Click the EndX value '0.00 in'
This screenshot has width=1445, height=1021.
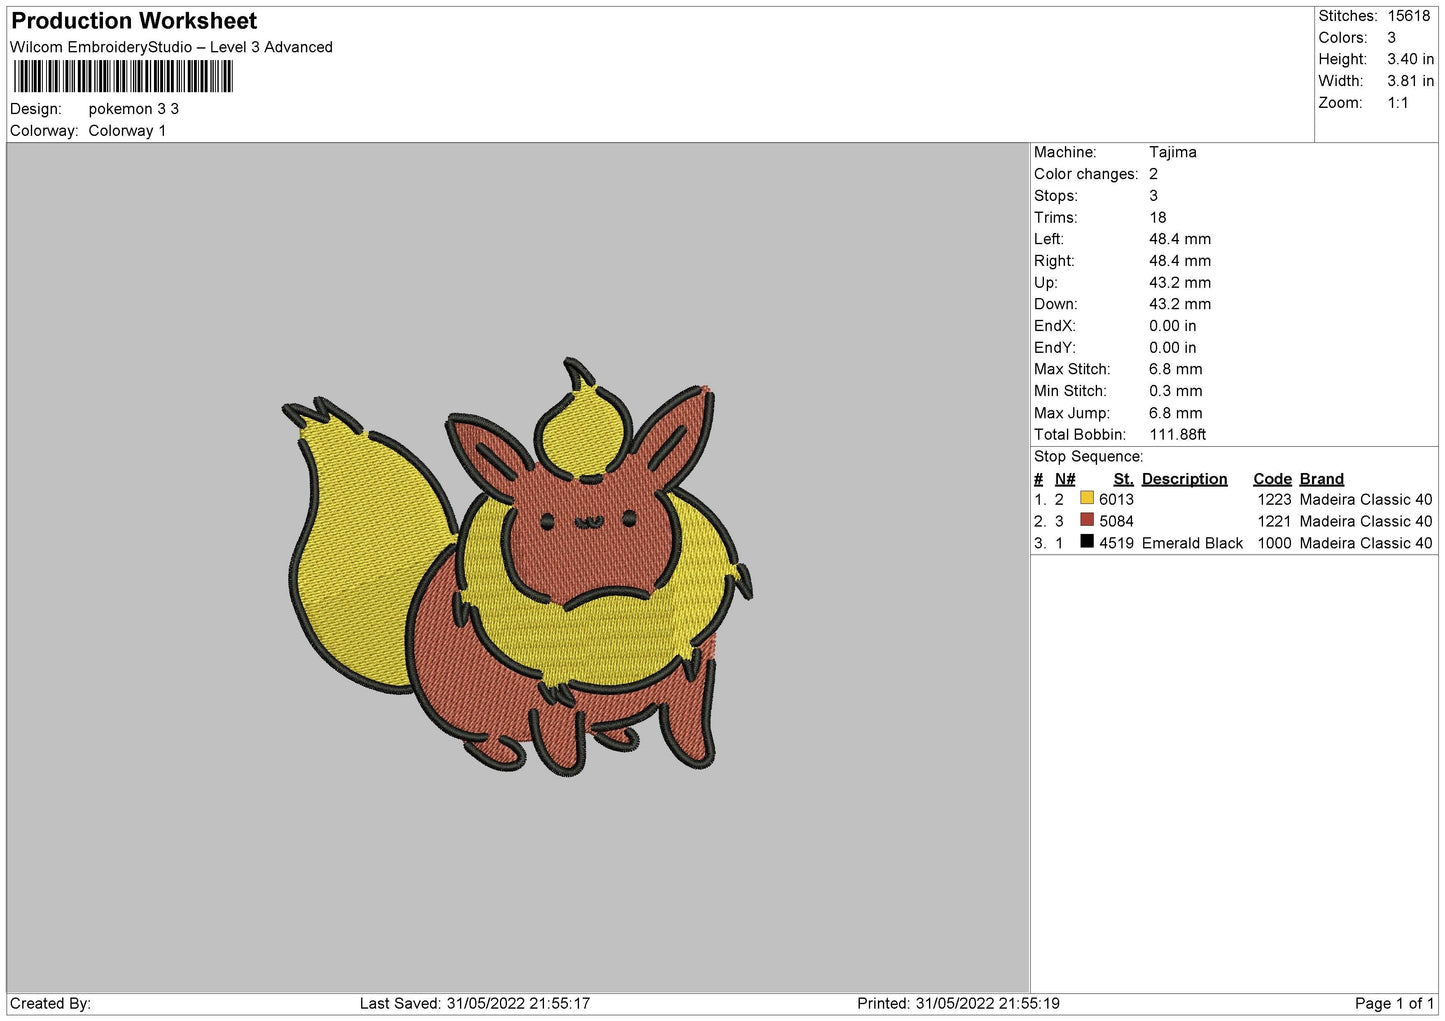pyautogui.click(x=1172, y=326)
